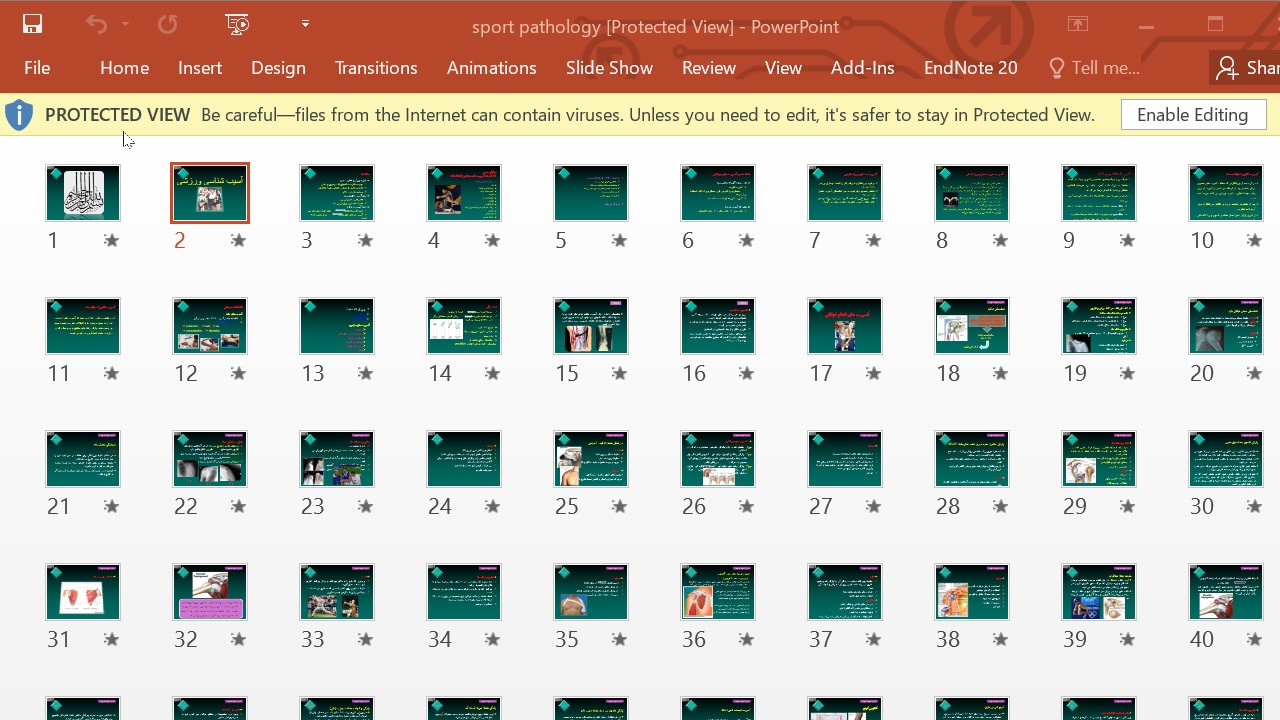This screenshot has height=720, width=1280.
Task: Click the transition star under slide 1
Action: (111, 240)
